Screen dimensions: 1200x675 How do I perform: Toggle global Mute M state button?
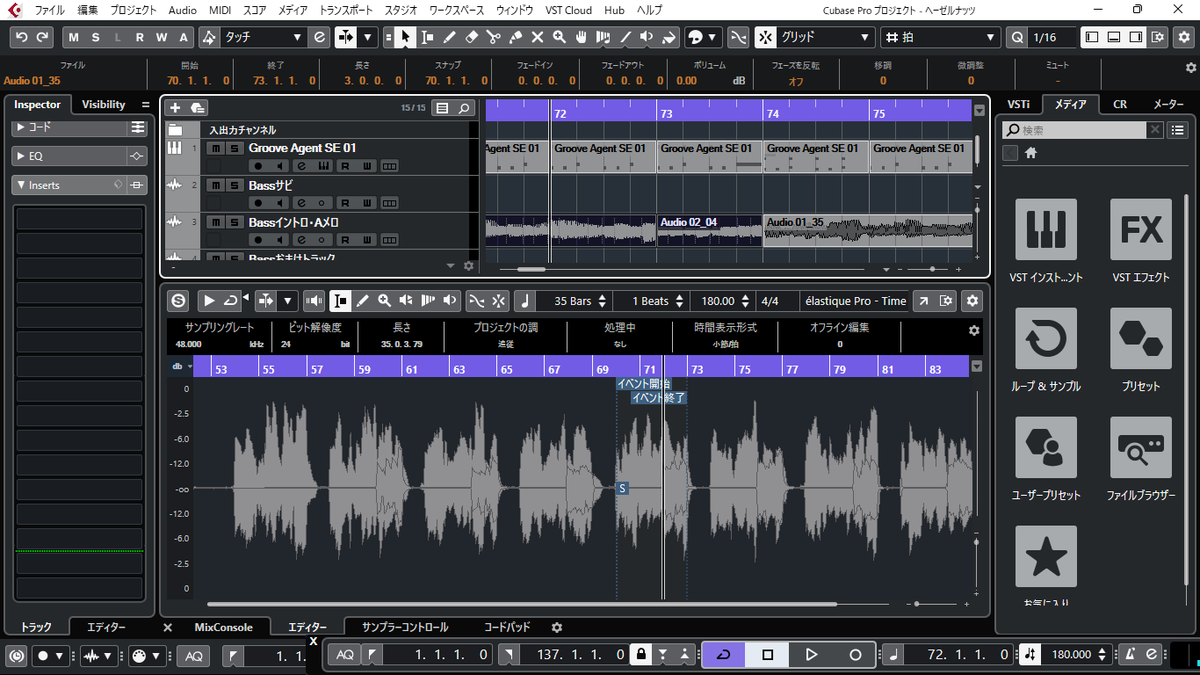[74, 37]
